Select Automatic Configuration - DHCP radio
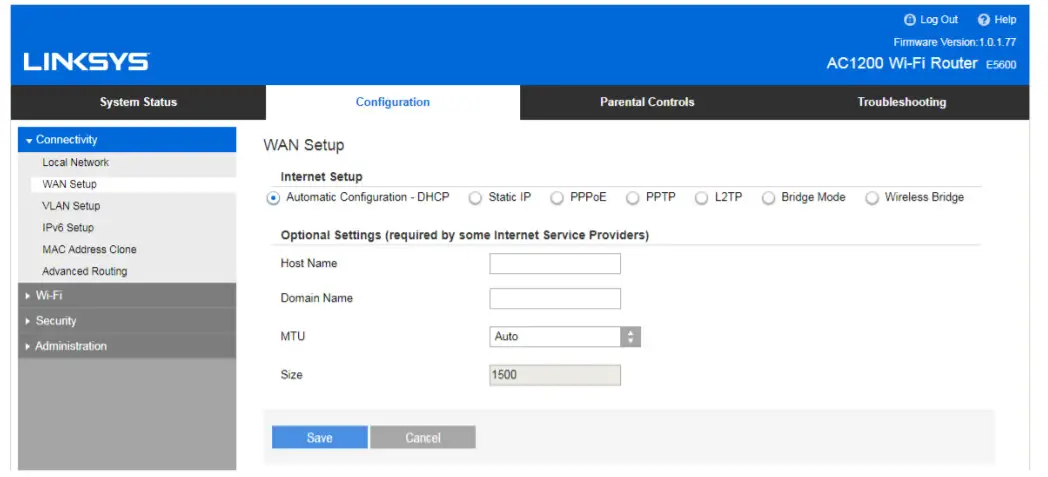 tap(273, 198)
